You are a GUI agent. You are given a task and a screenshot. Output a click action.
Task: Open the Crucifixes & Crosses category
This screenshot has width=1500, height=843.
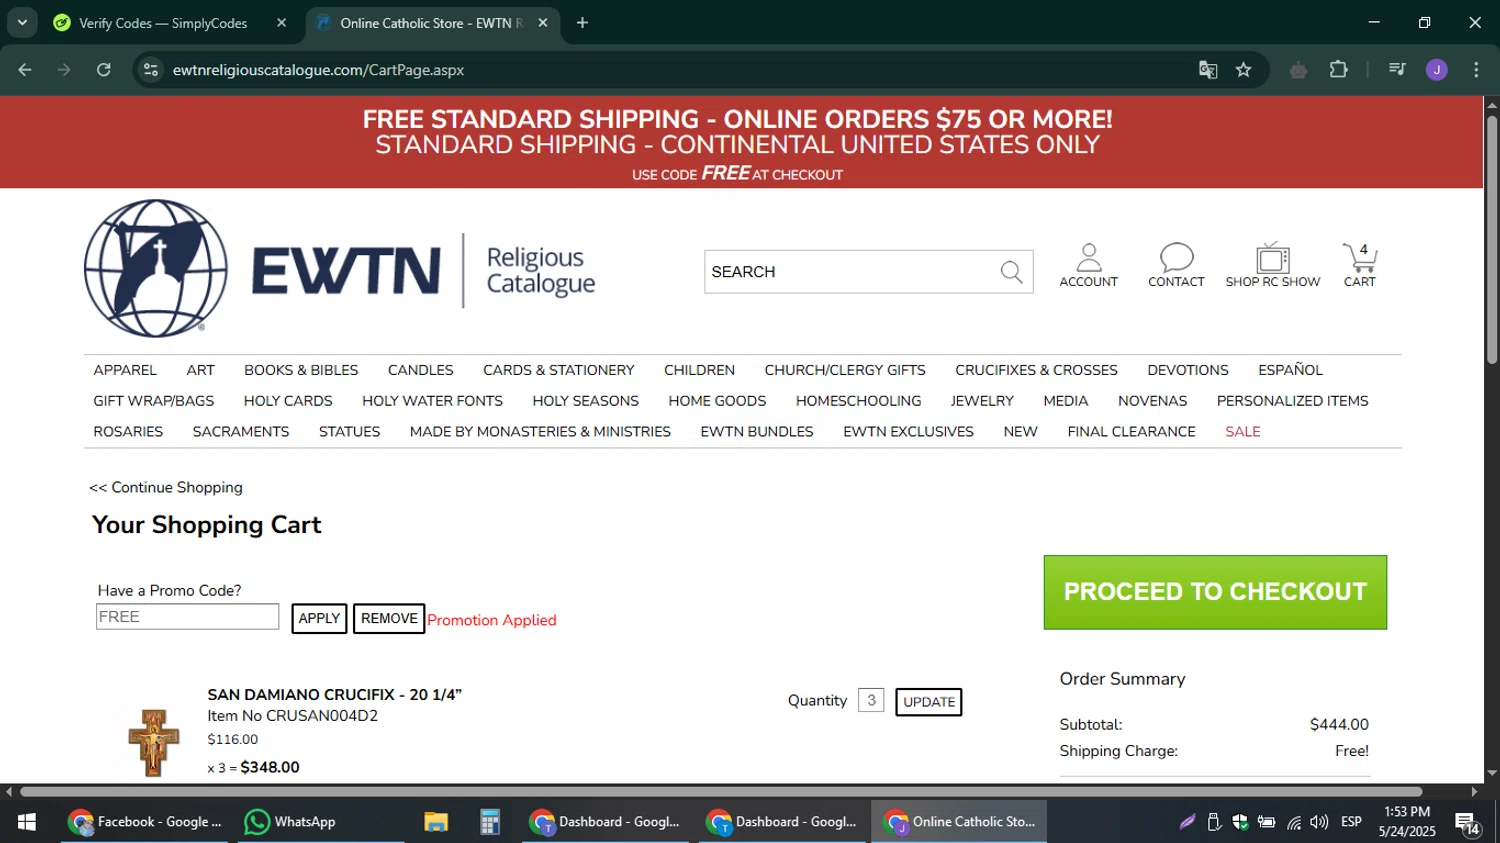pos(1036,370)
